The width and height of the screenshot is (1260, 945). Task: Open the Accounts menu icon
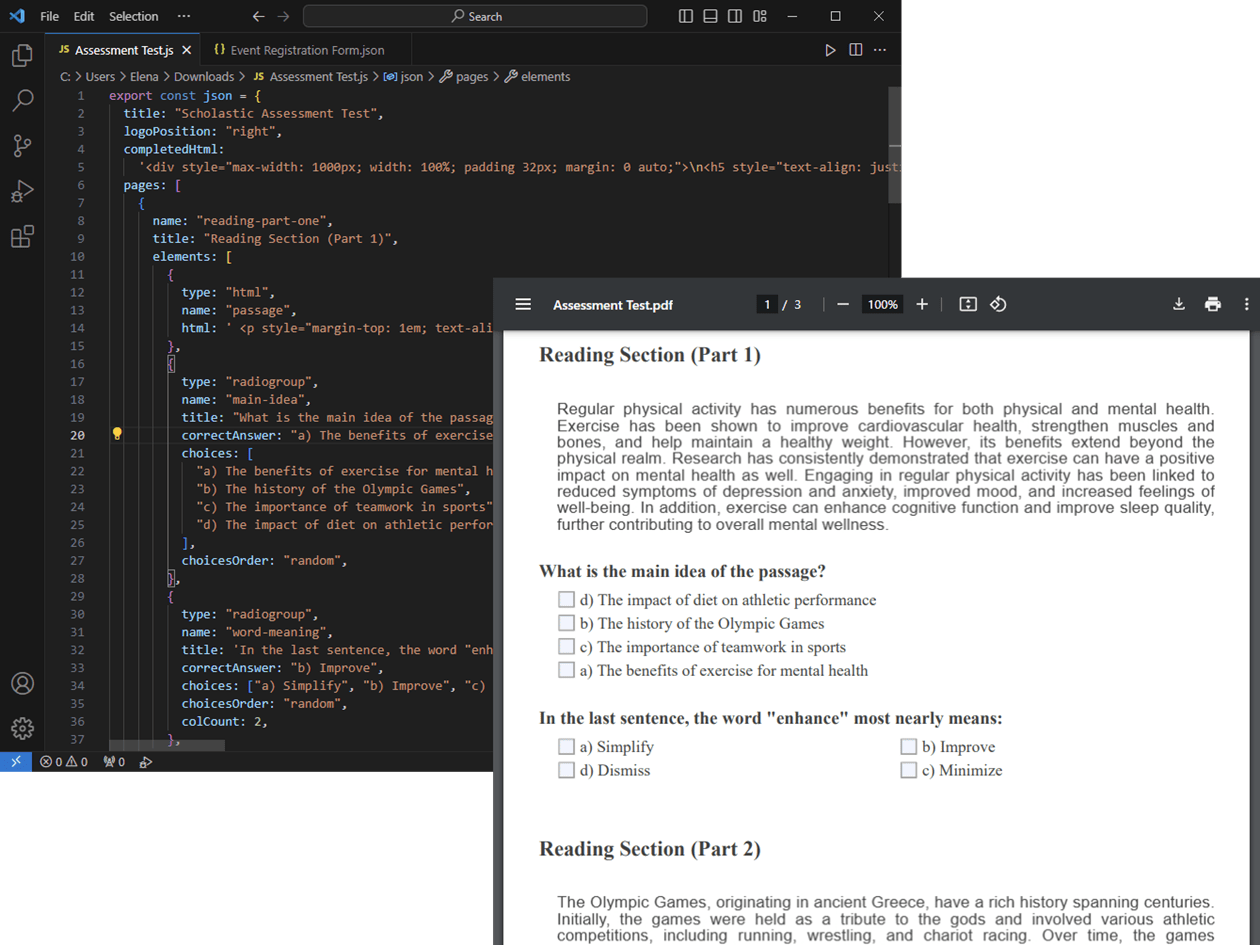click(x=22, y=683)
